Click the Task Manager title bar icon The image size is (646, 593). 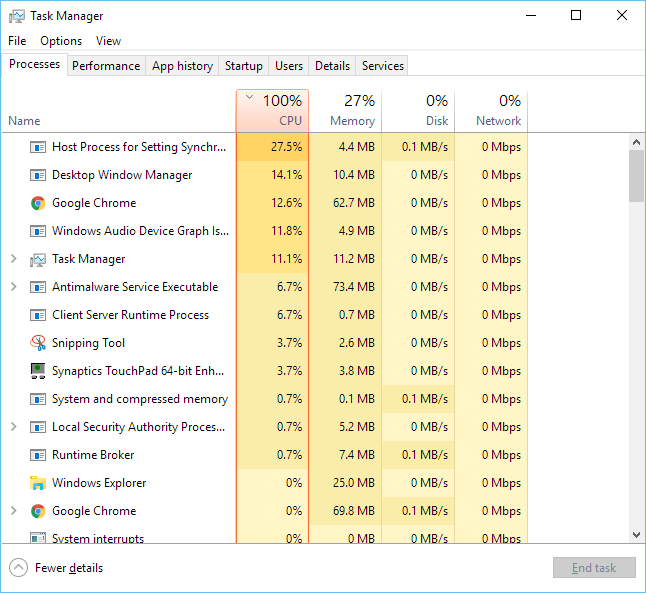(17, 16)
